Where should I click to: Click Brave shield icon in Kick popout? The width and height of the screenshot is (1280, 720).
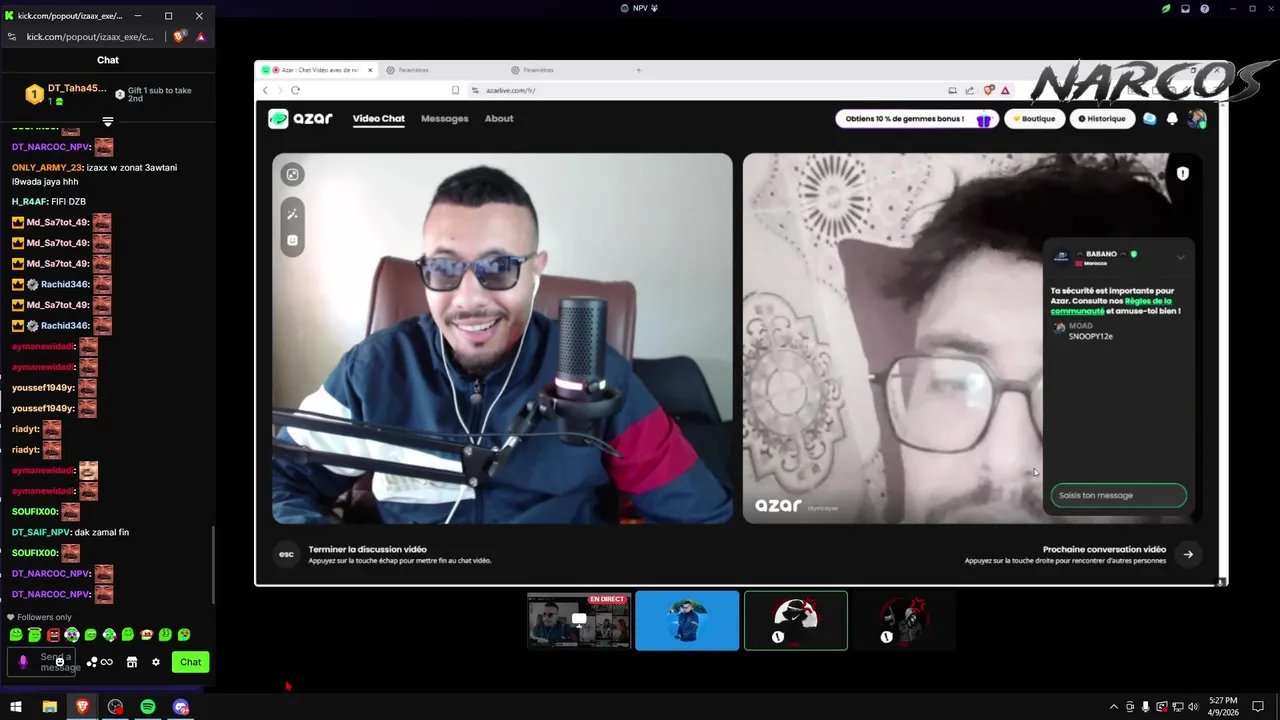point(179,37)
